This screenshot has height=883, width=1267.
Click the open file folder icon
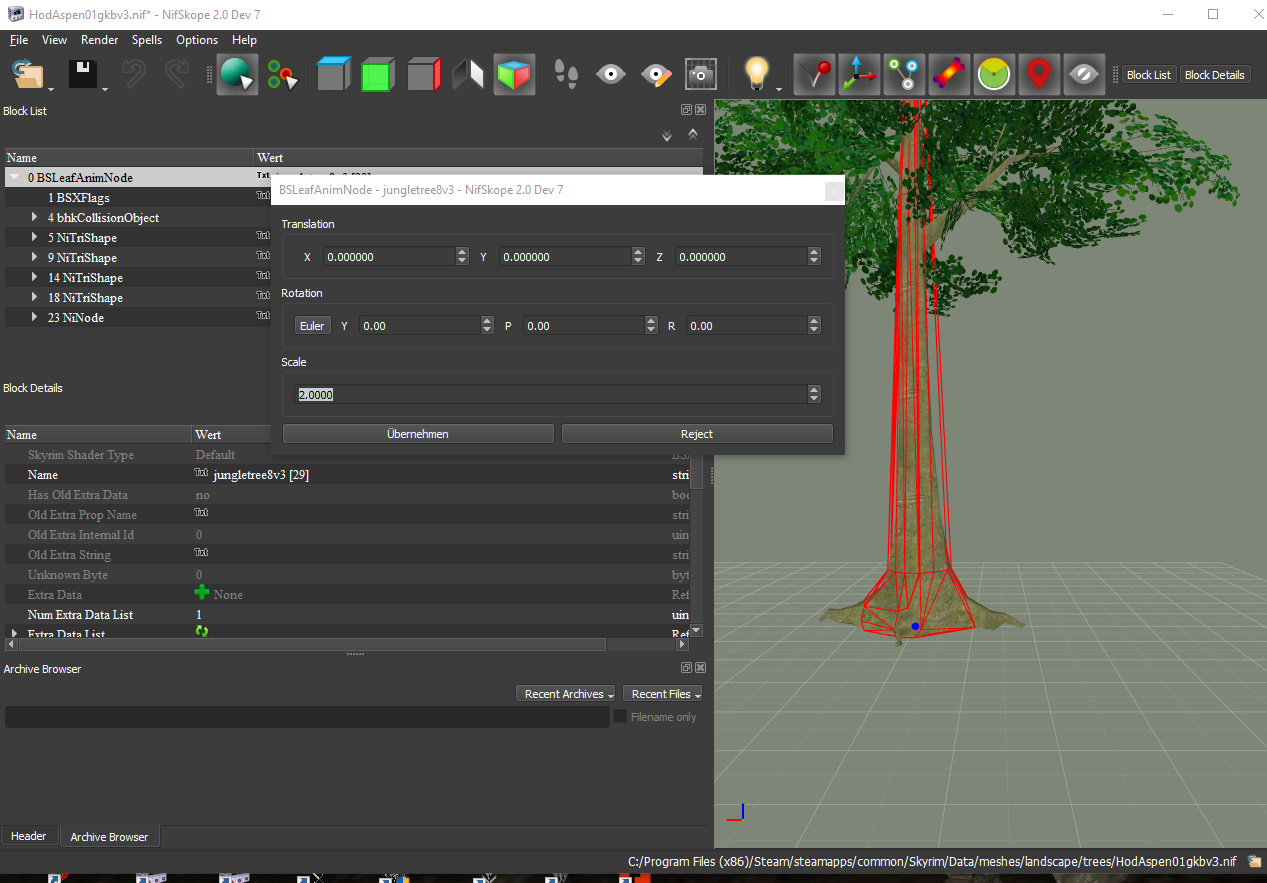29,76
